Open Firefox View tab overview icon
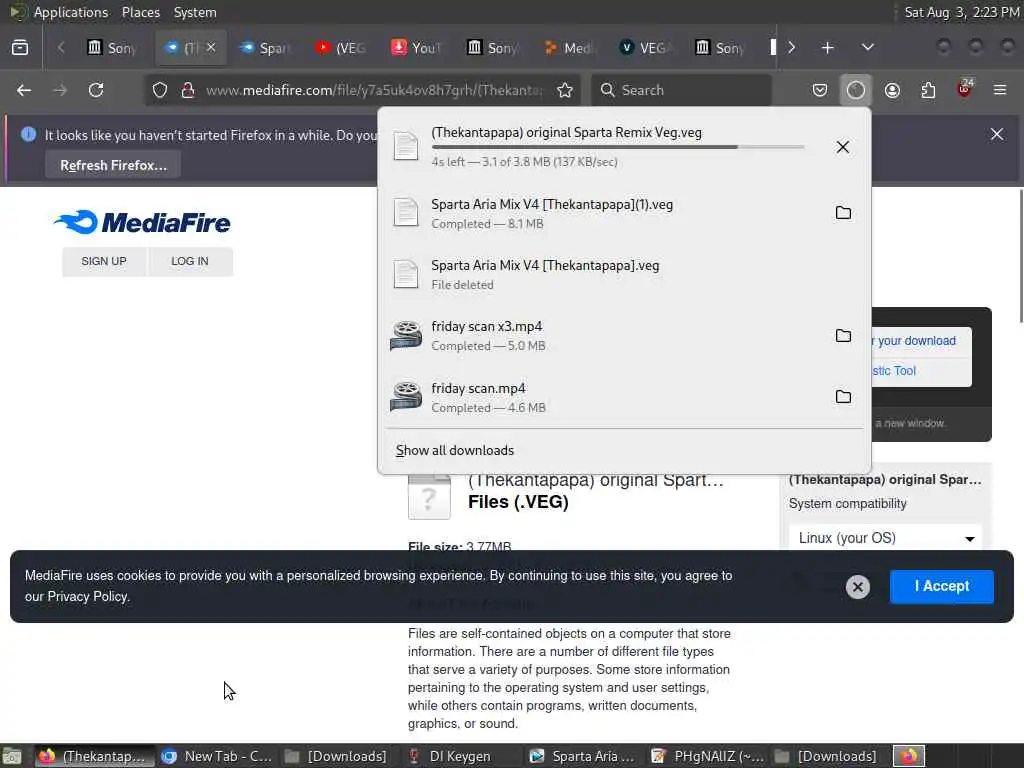The height and width of the screenshot is (768, 1024). (20, 48)
